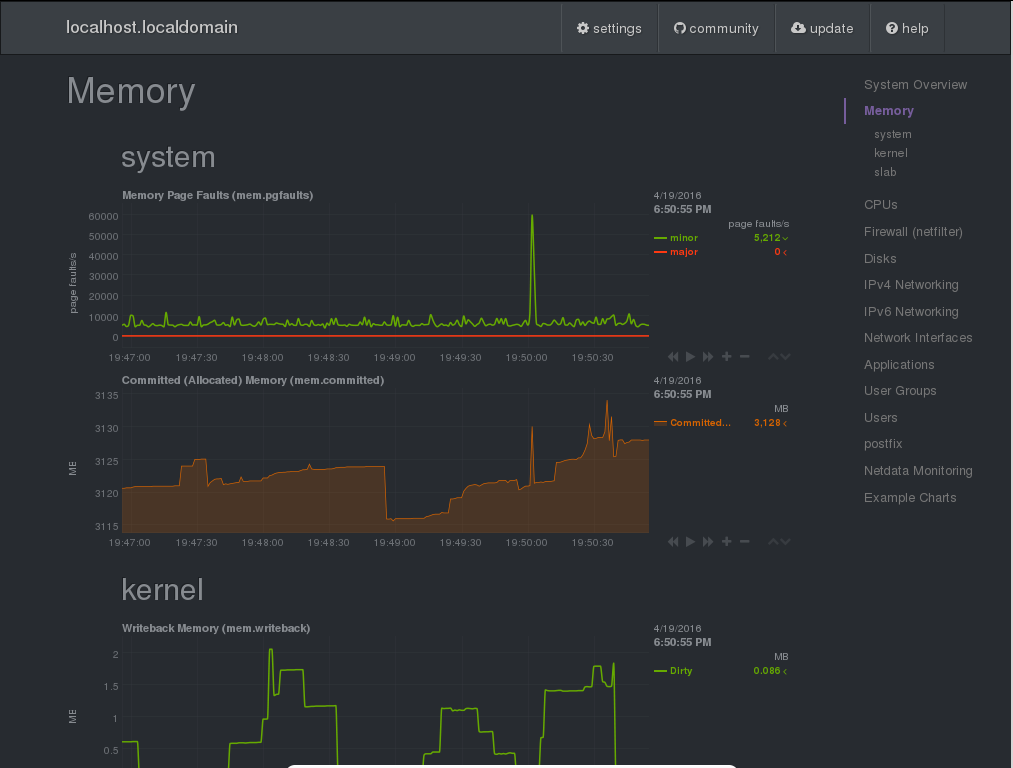
Task: Zoom in on the Committed Memory chart
Action: point(727,542)
